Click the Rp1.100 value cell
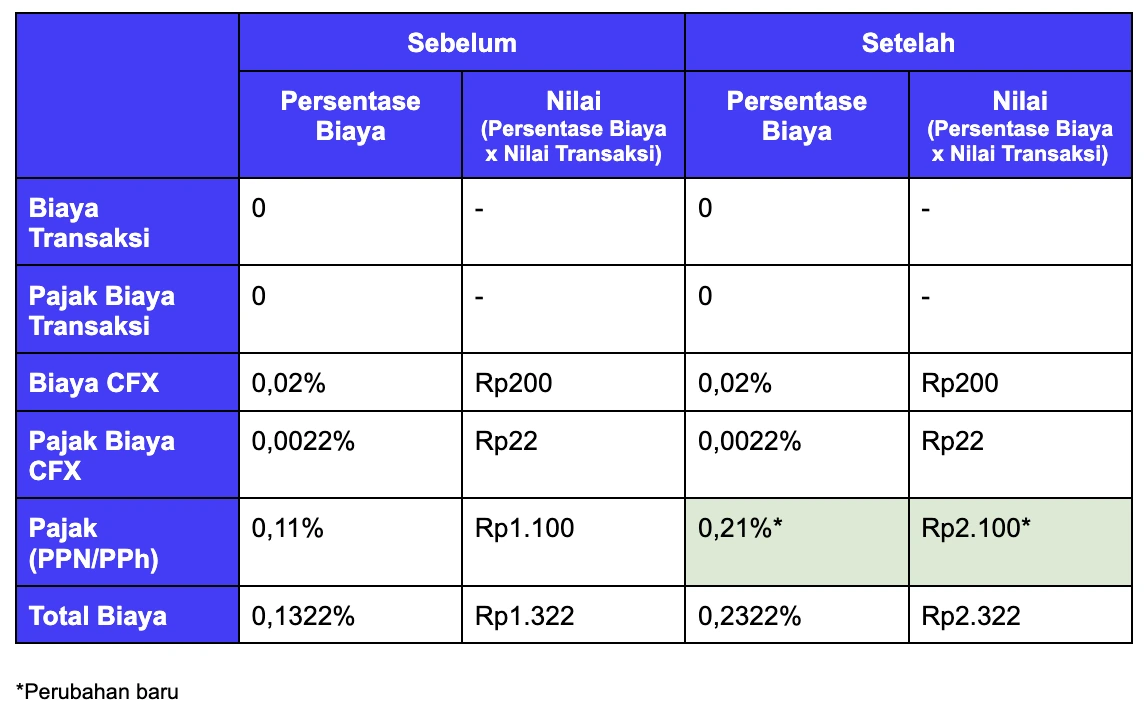The width and height of the screenshot is (1148, 718). (573, 542)
